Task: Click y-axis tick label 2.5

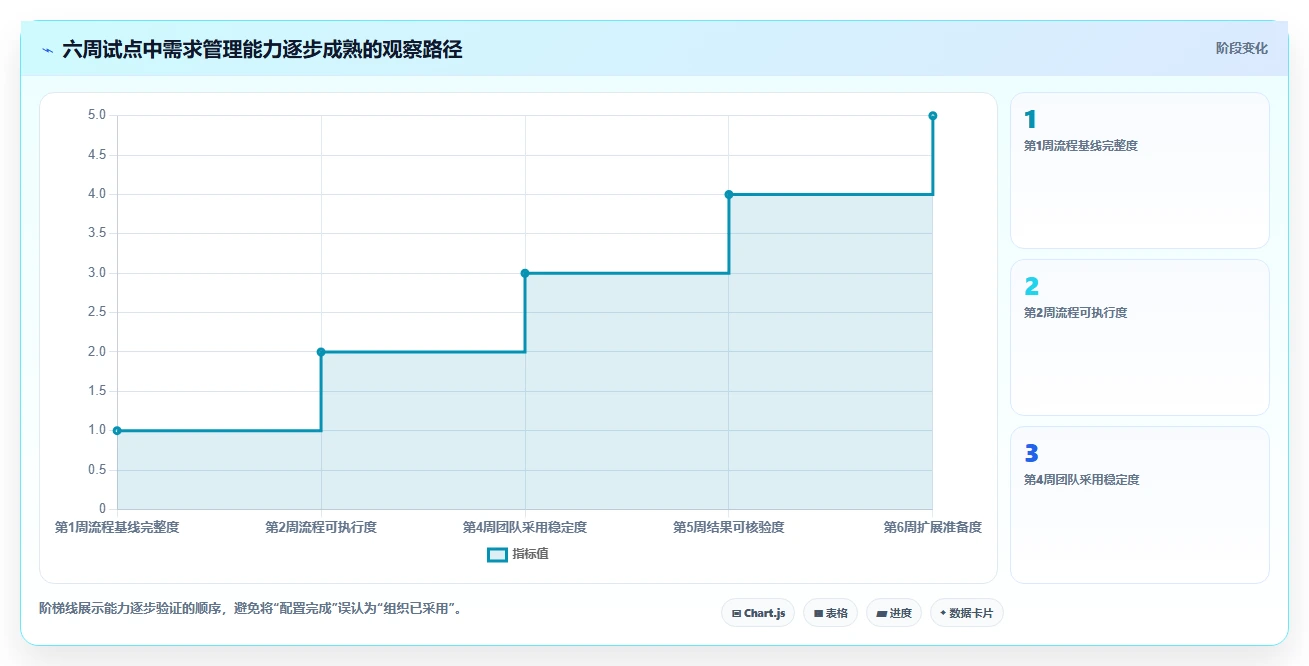Action: [x=97, y=312]
